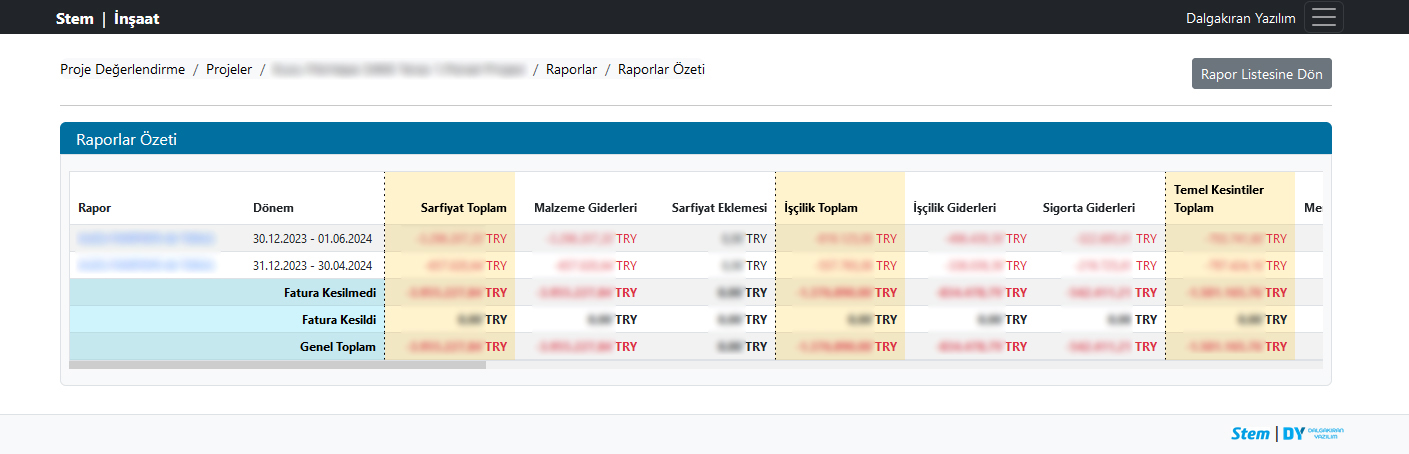Open Proje Değerlendirme breadcrumb link

123,70
